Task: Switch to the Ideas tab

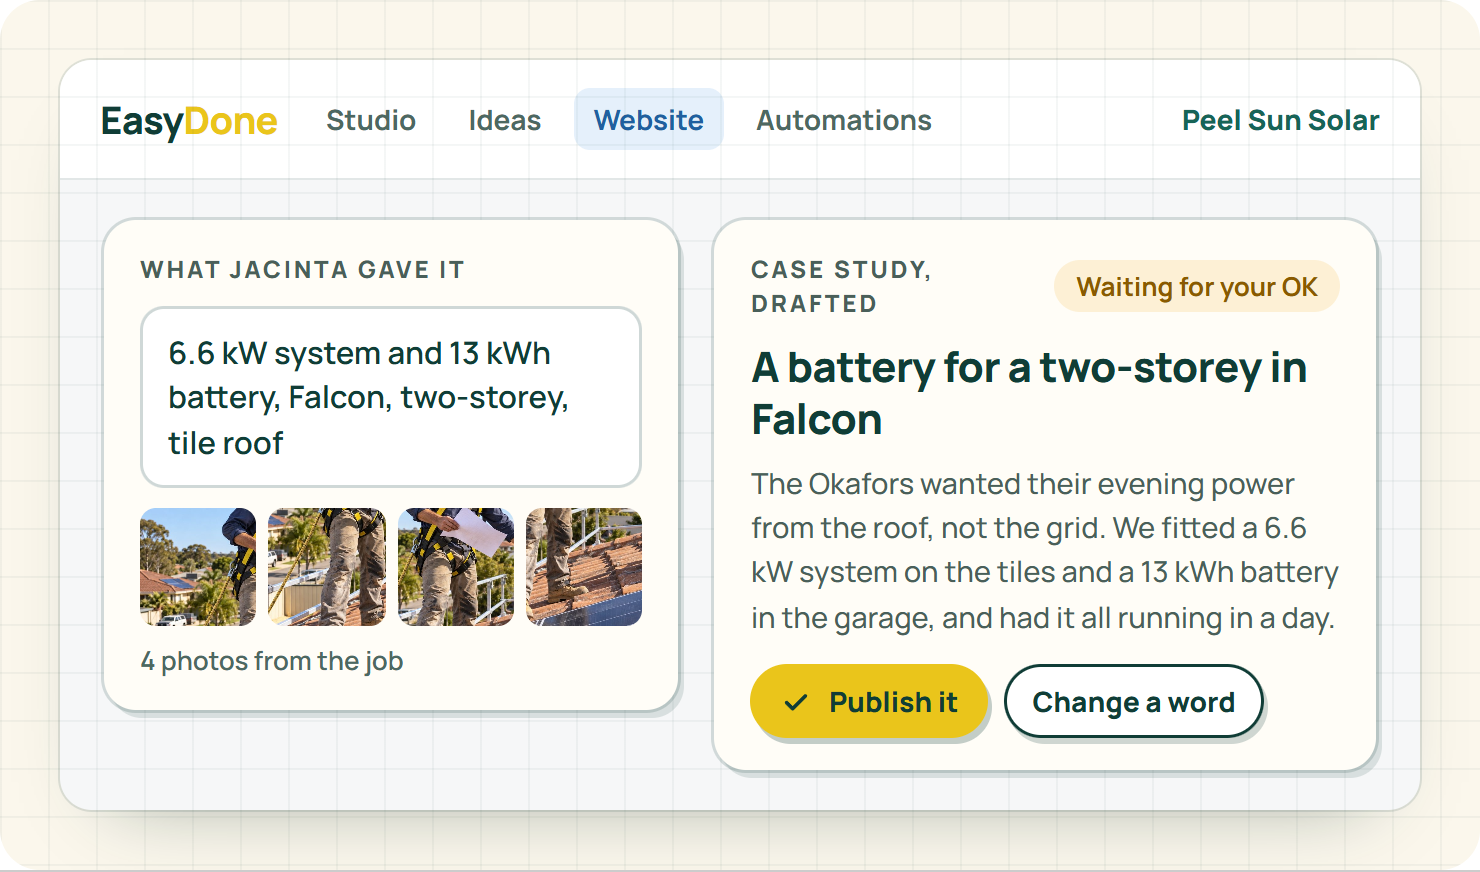Action: pyautogui.click(x=505, y=120)
